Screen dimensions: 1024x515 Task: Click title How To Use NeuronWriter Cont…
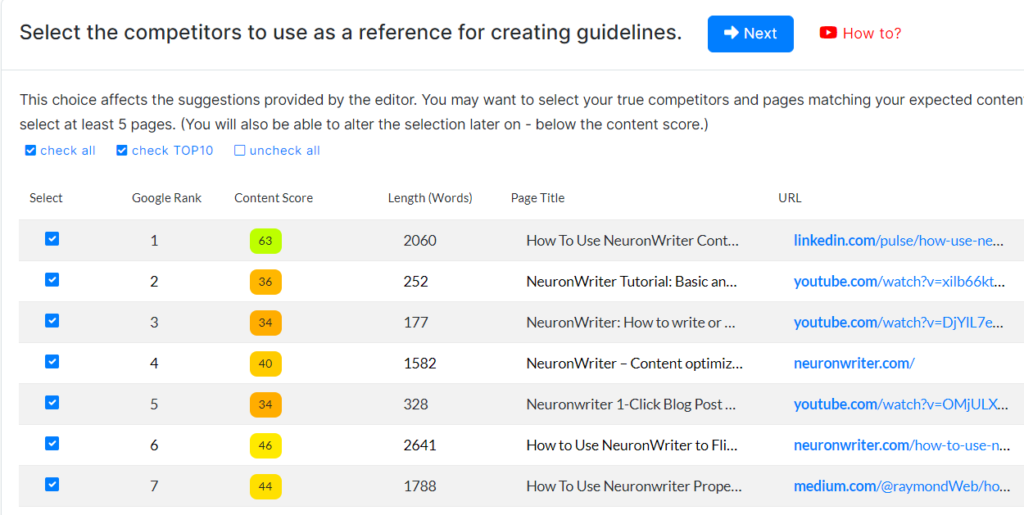pos(632,241)
